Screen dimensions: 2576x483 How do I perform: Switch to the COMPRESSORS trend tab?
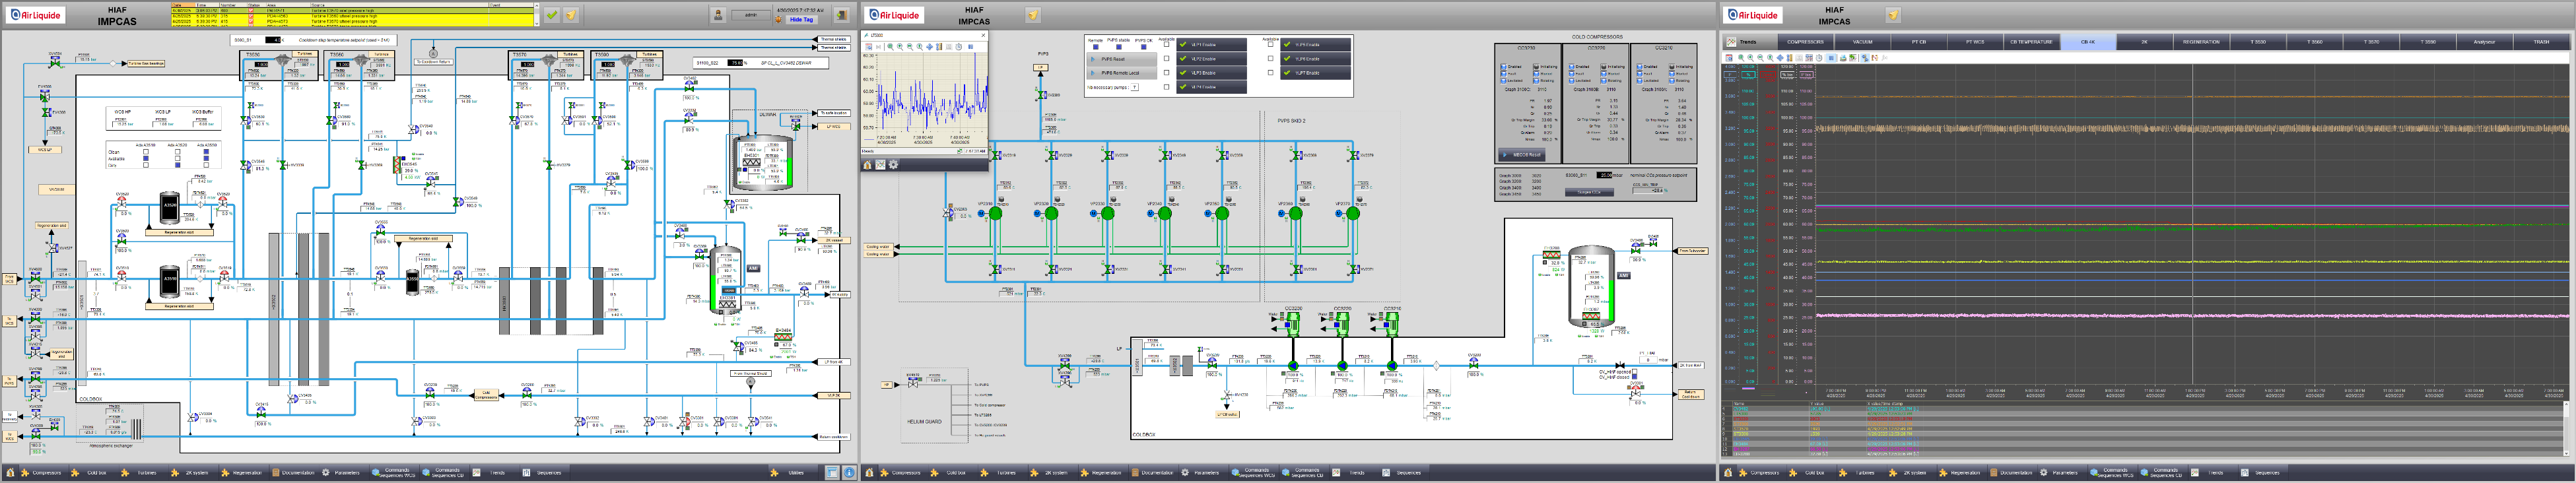(1805, 42)
